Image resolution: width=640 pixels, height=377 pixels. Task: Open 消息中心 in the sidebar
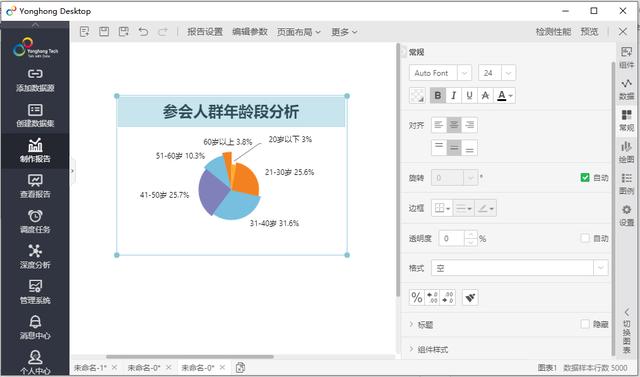point(35,328)
